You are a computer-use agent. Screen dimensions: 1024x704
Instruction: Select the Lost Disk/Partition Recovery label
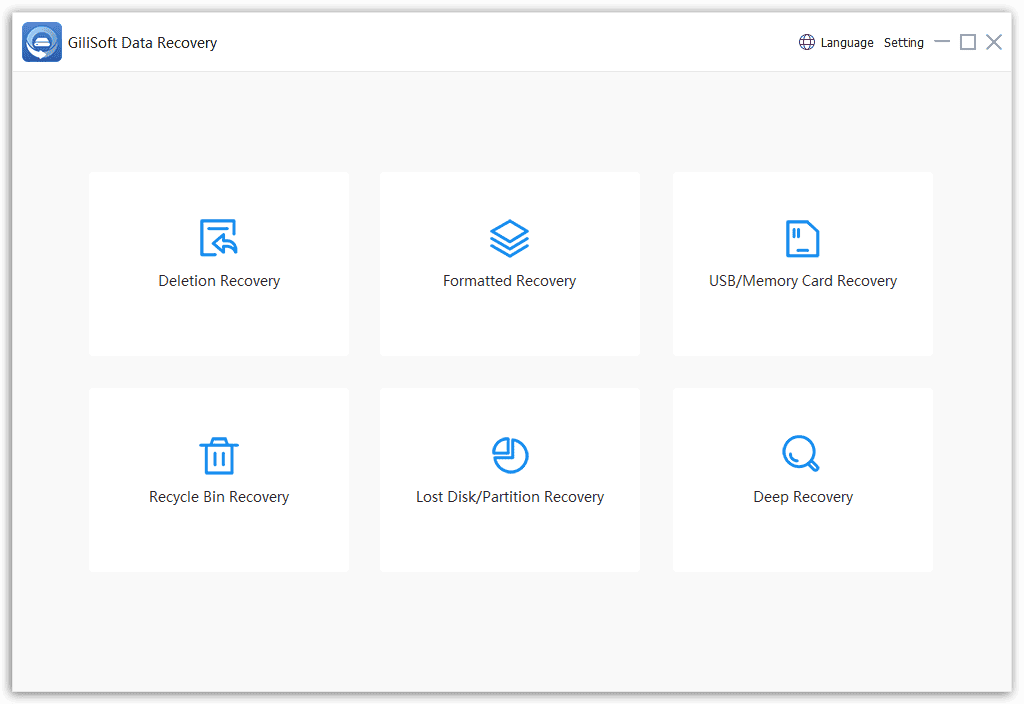click(510, 497)
